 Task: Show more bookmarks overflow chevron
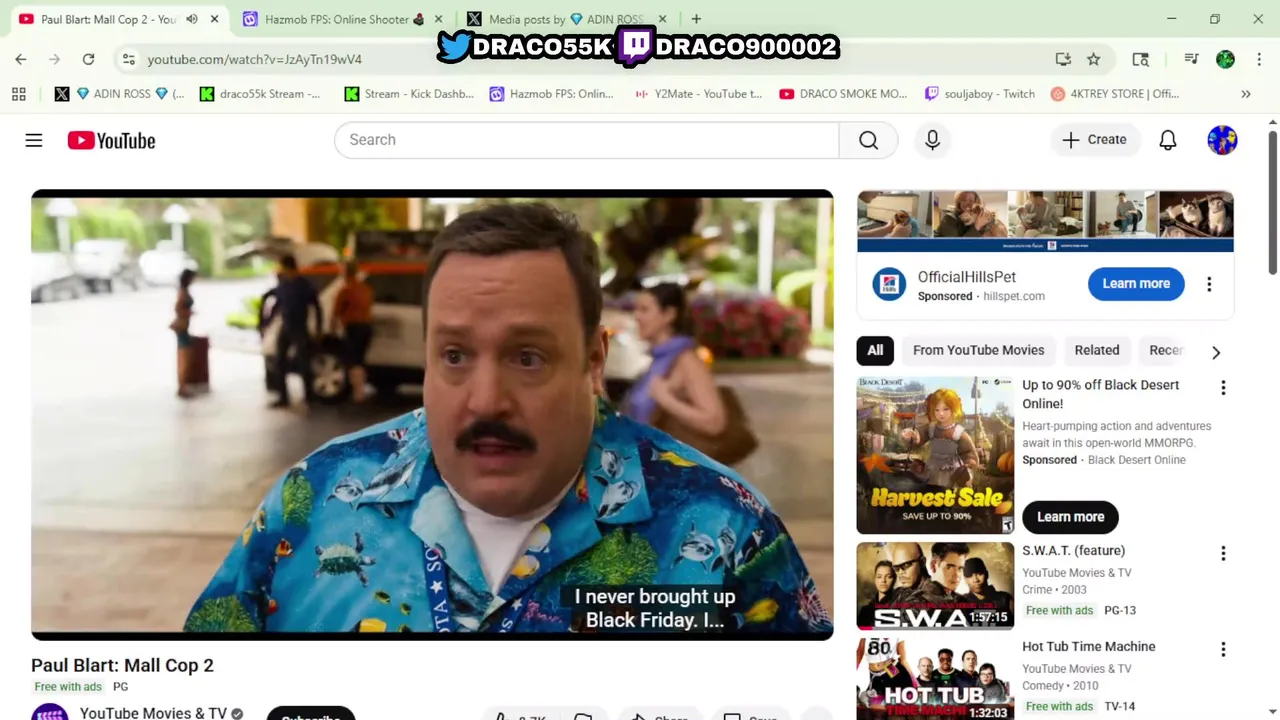(1246, 94)
